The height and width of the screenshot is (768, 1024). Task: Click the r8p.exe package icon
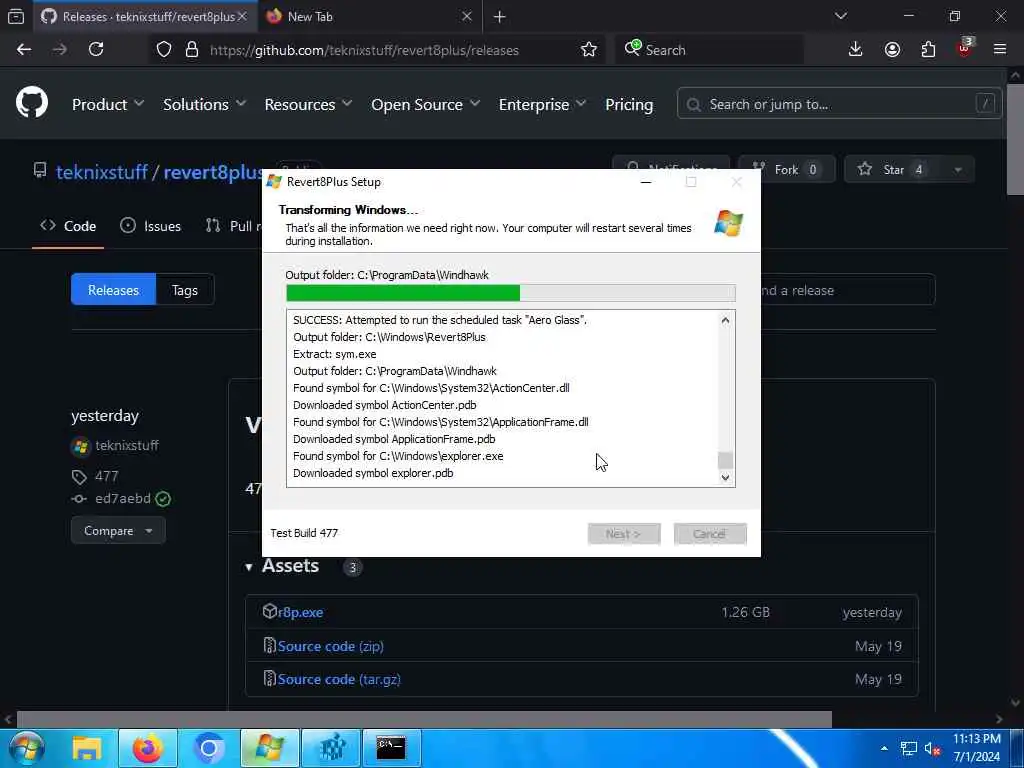(x=270, y=611)
